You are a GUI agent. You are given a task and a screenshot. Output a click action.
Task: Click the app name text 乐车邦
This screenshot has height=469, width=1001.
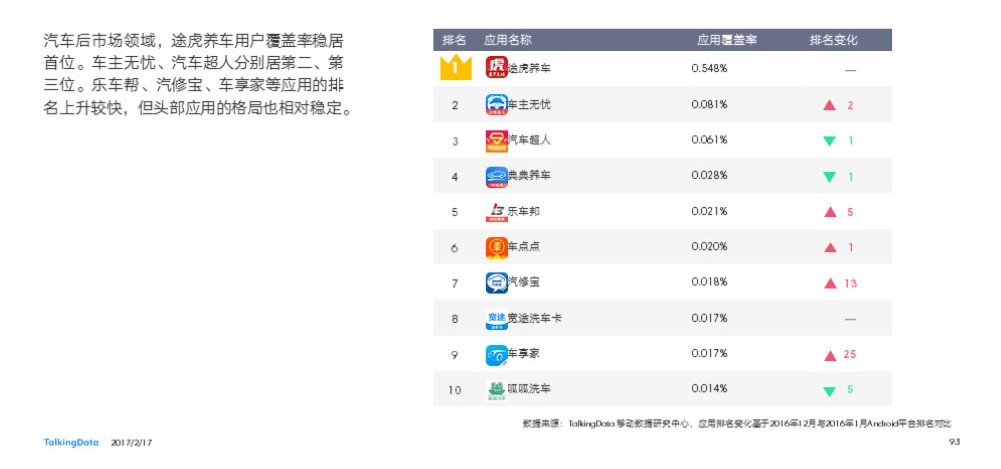click(x=524, y=211)
